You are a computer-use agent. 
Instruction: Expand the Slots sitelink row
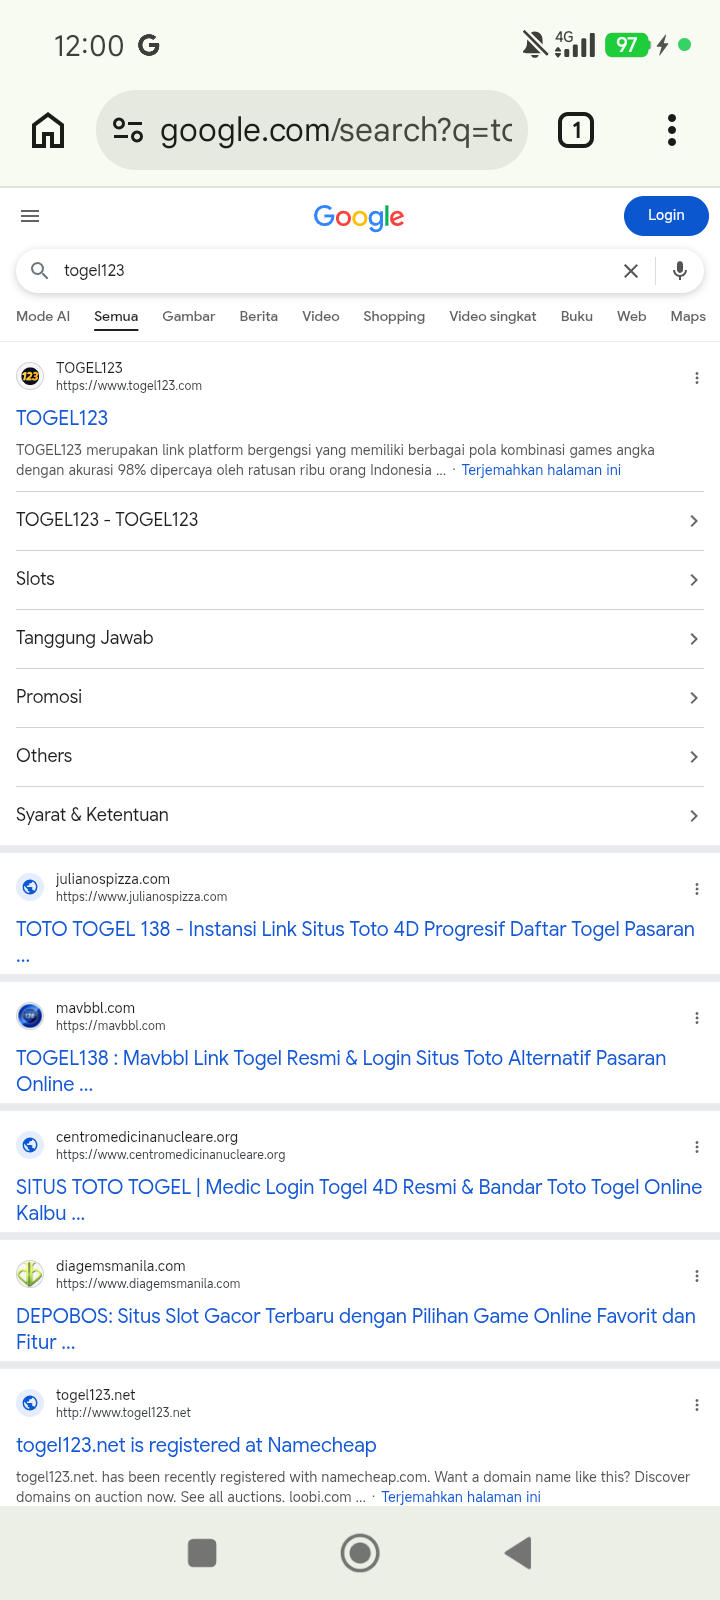tap(360, 580)
